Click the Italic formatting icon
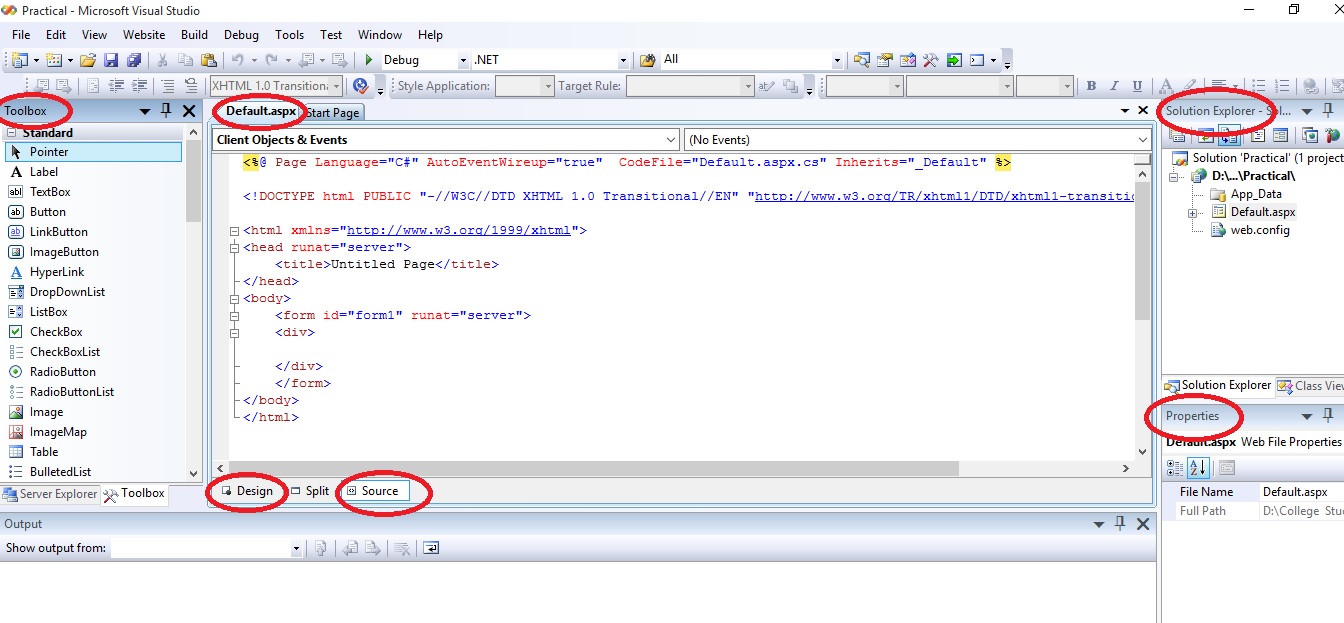 tap(1115, 86)
